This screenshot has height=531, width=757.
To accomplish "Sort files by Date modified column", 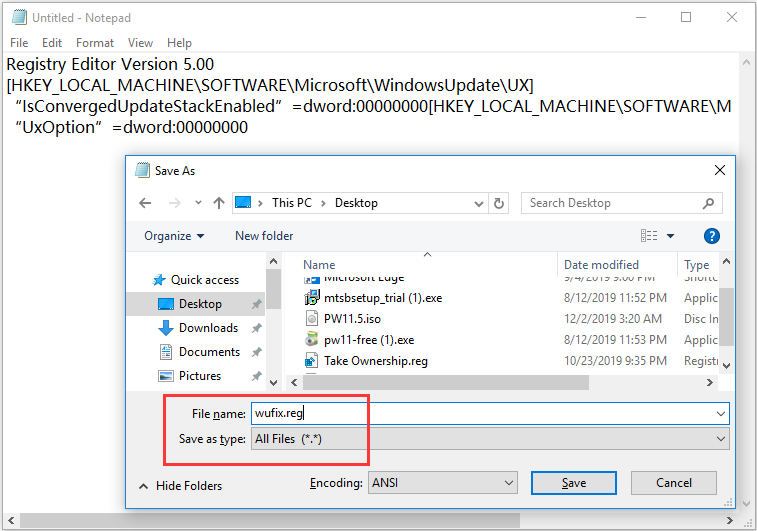I will tap(601, 265).
